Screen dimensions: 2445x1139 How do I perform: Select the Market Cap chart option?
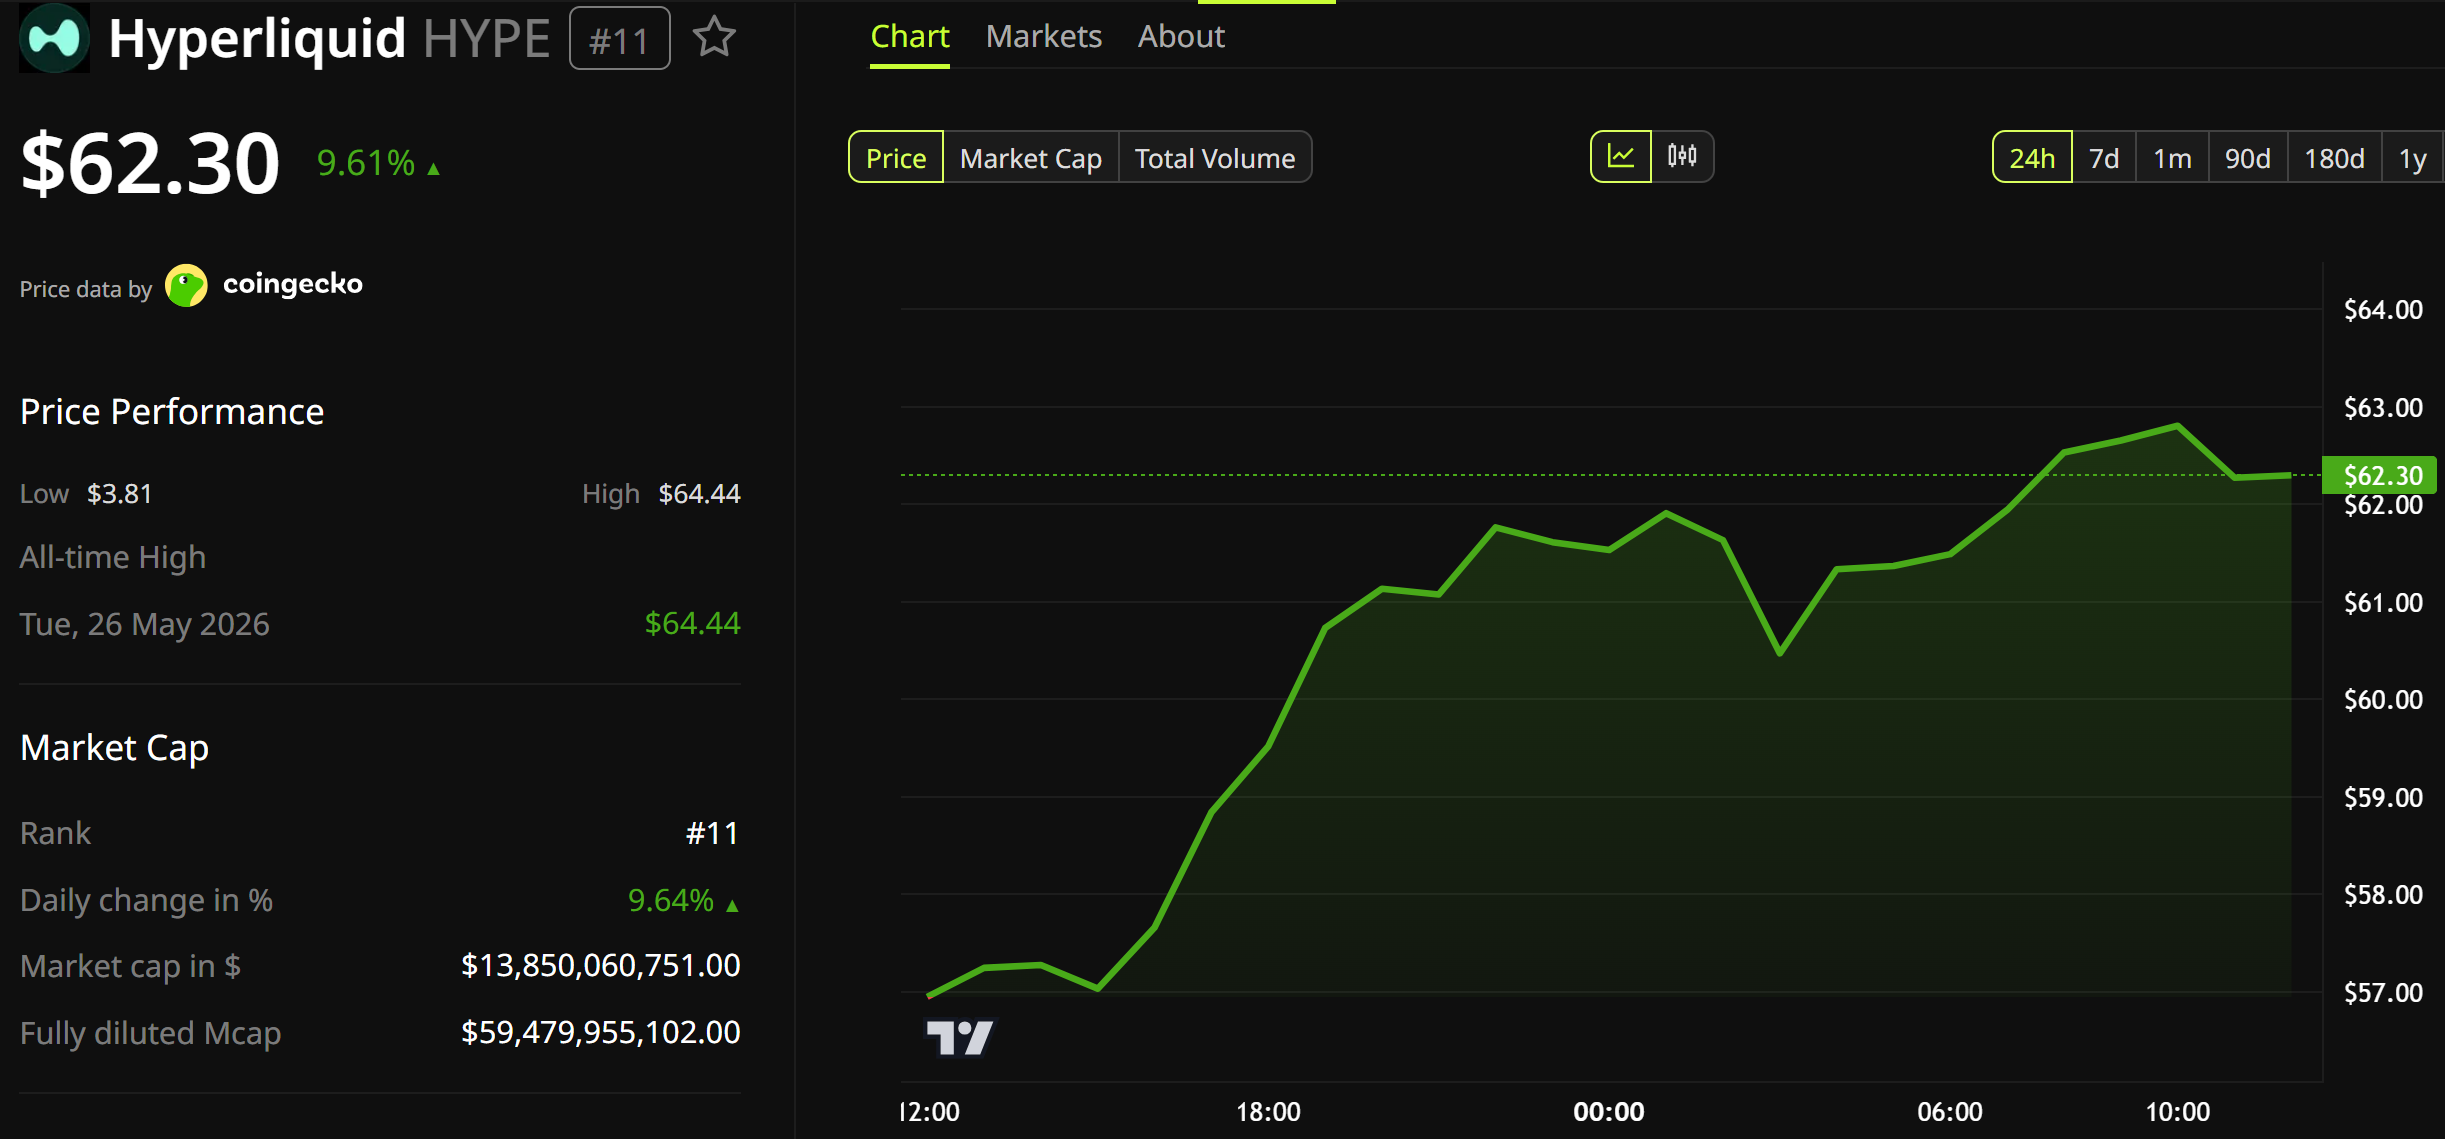[1031, 158]
